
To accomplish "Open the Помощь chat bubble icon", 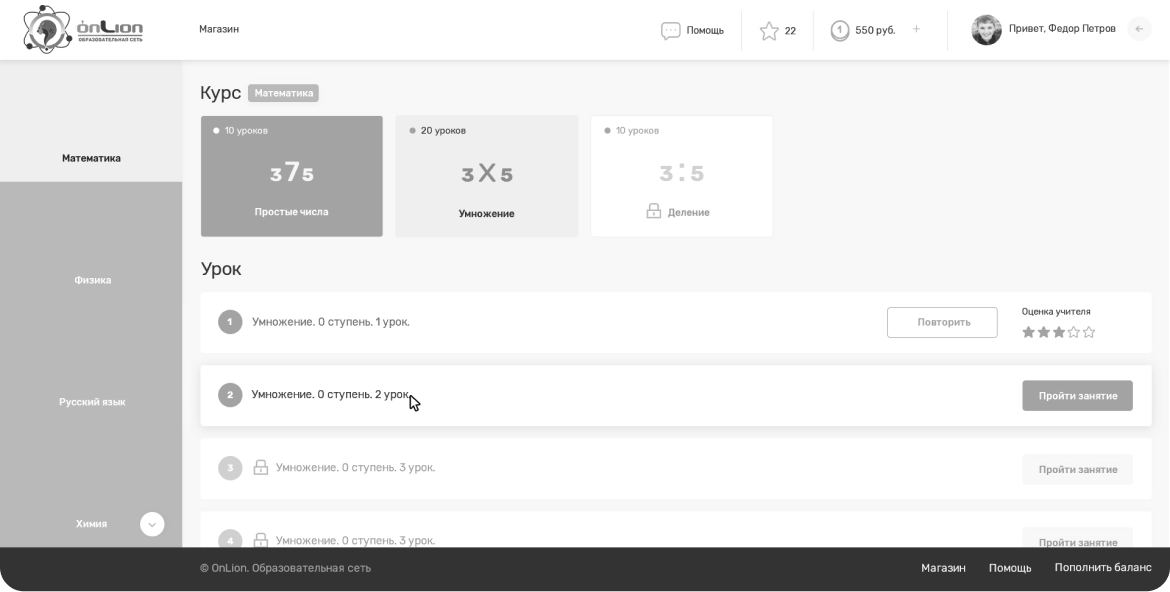I will click(670, 30).
